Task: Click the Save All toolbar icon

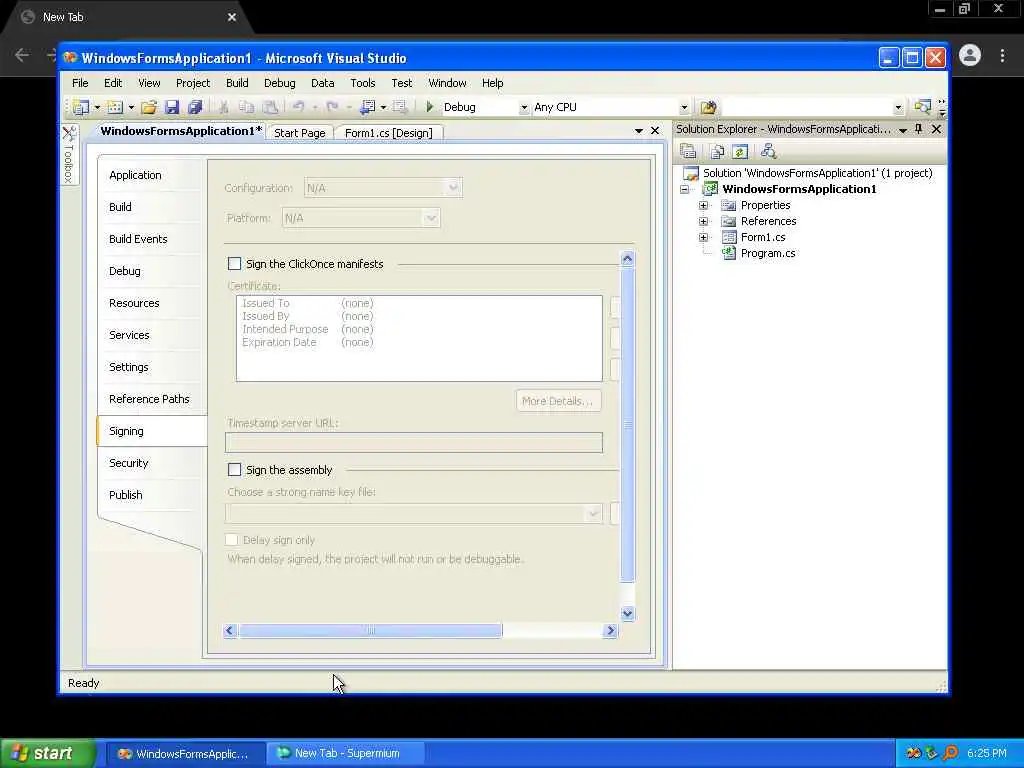Action: tap(195, 107)
